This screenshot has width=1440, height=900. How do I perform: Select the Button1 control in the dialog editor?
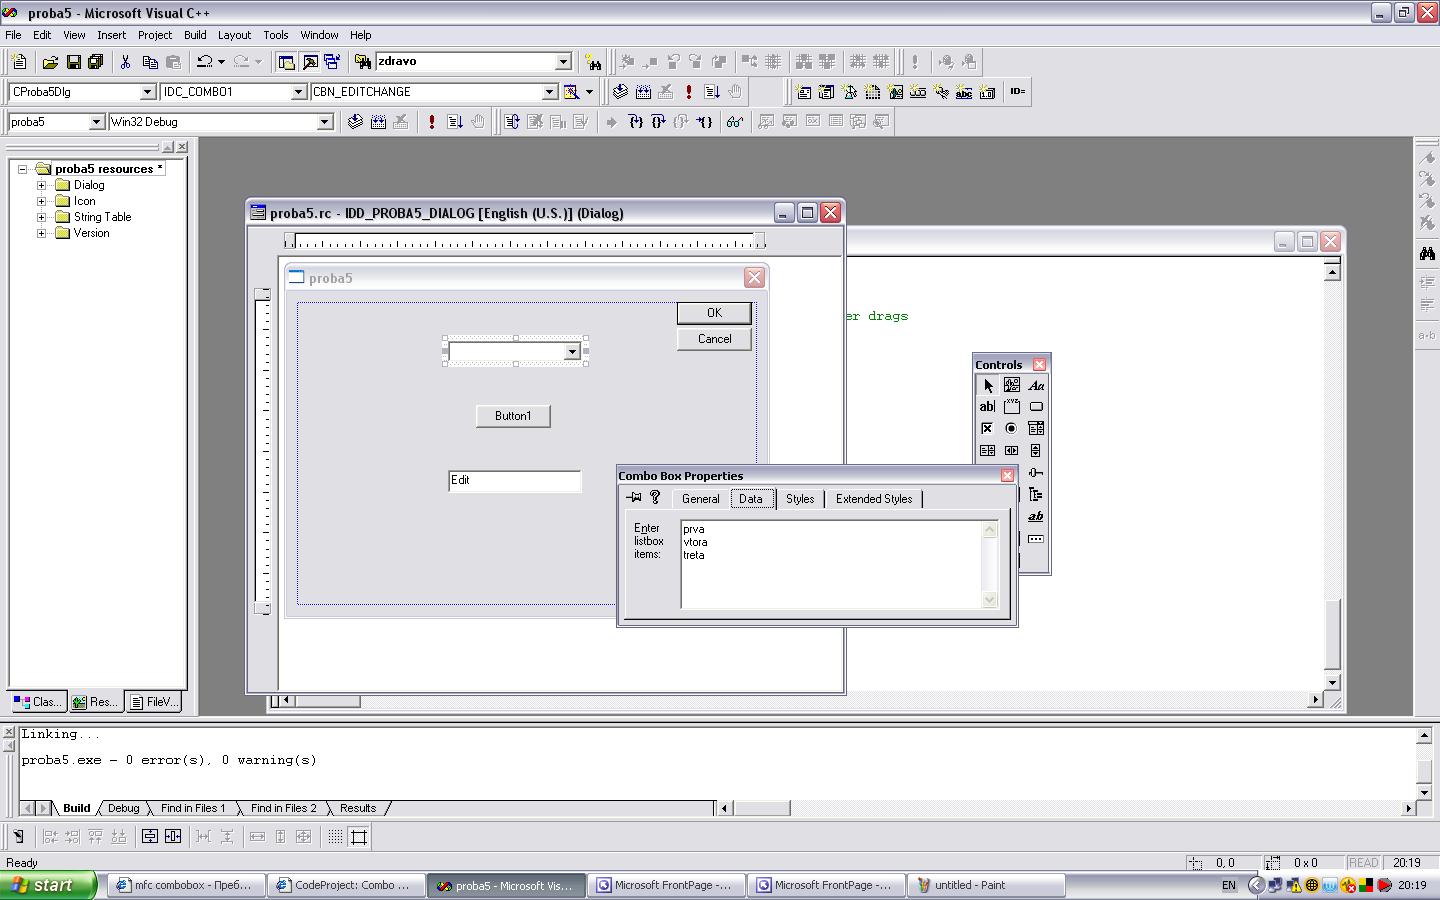tap(513, 416)
